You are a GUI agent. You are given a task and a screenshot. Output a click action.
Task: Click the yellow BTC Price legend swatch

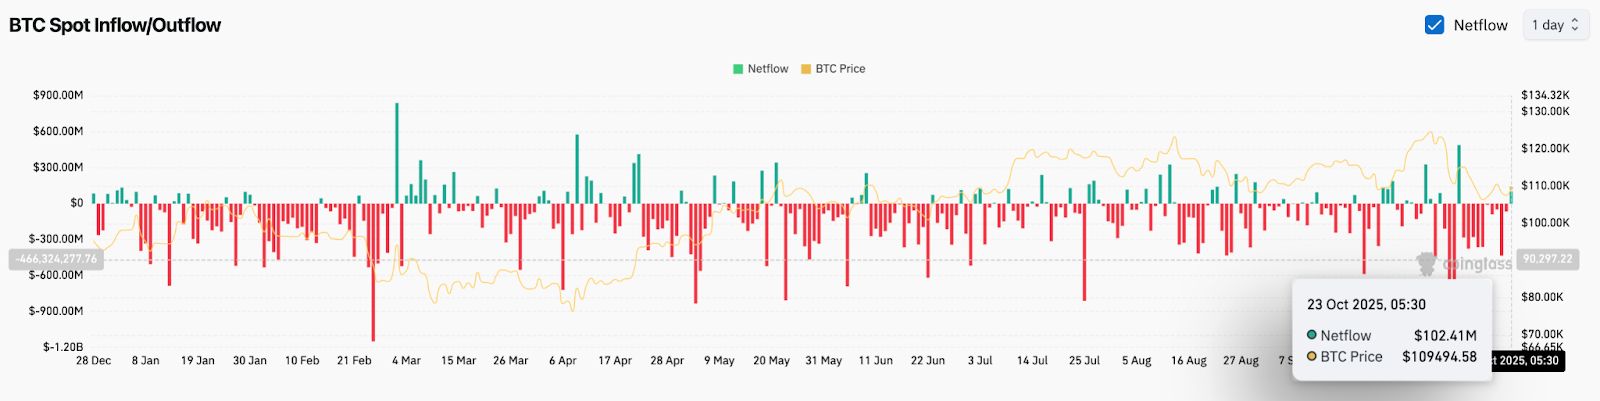click(x=806, y=69)
